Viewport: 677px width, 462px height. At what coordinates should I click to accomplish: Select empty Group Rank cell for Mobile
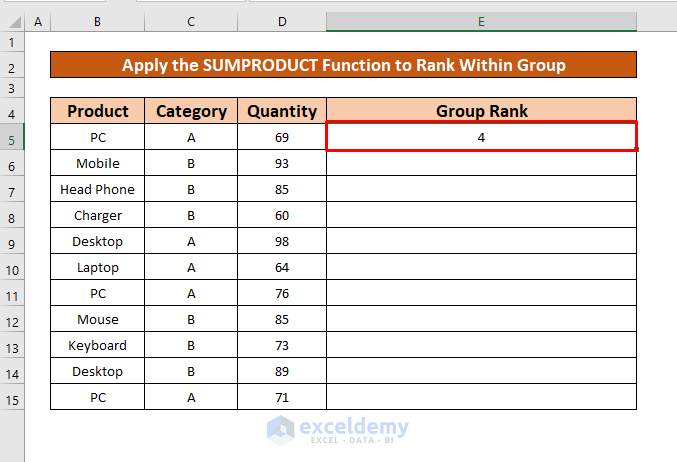(481, 163)
